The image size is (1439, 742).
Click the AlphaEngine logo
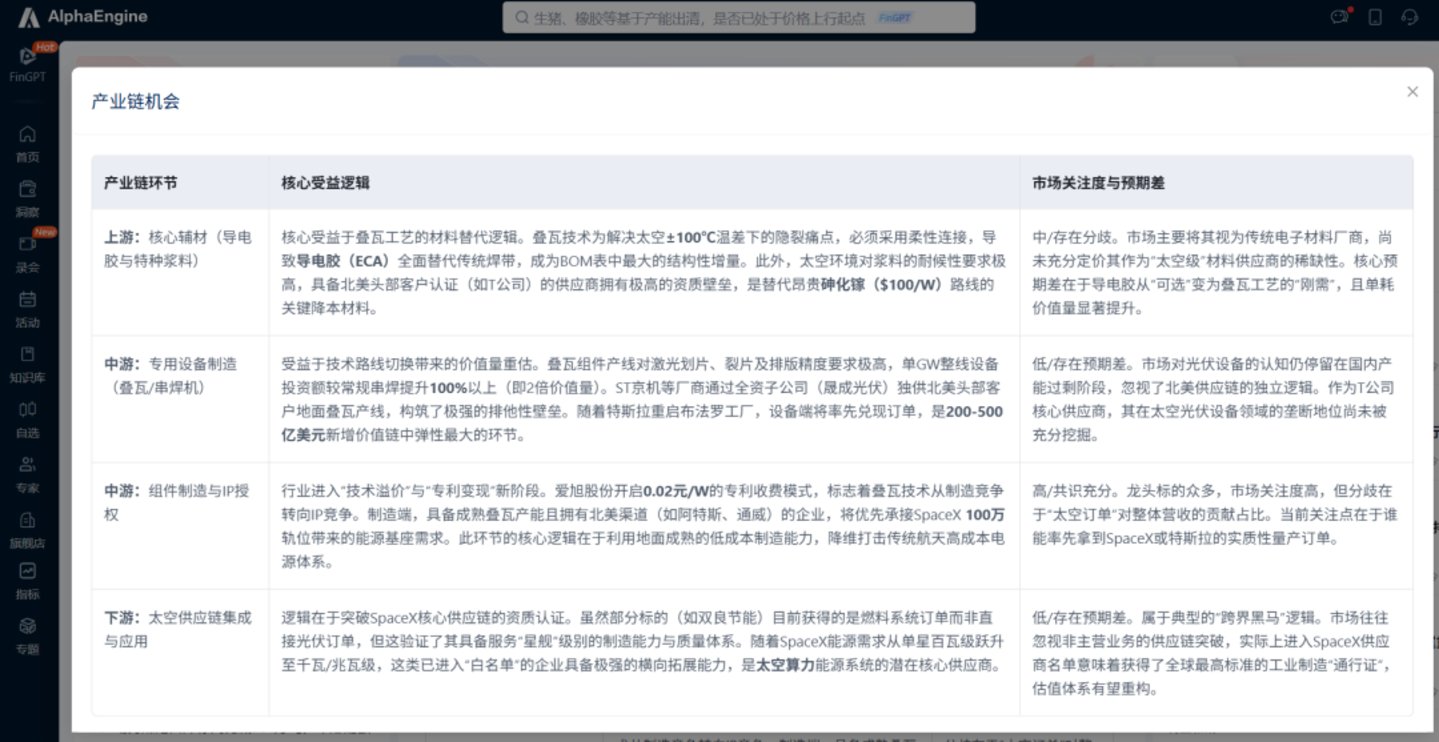pyautogui.click(x=83, y=17)
